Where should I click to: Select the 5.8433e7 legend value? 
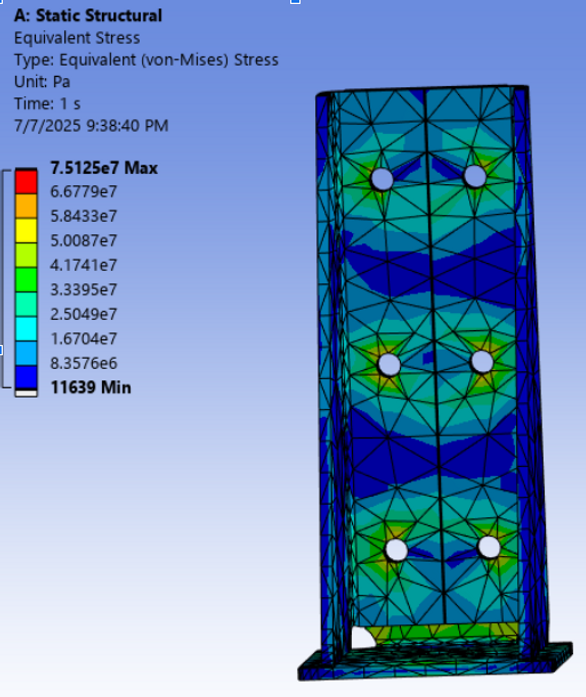pyautogui.click(x=84, y=216)
